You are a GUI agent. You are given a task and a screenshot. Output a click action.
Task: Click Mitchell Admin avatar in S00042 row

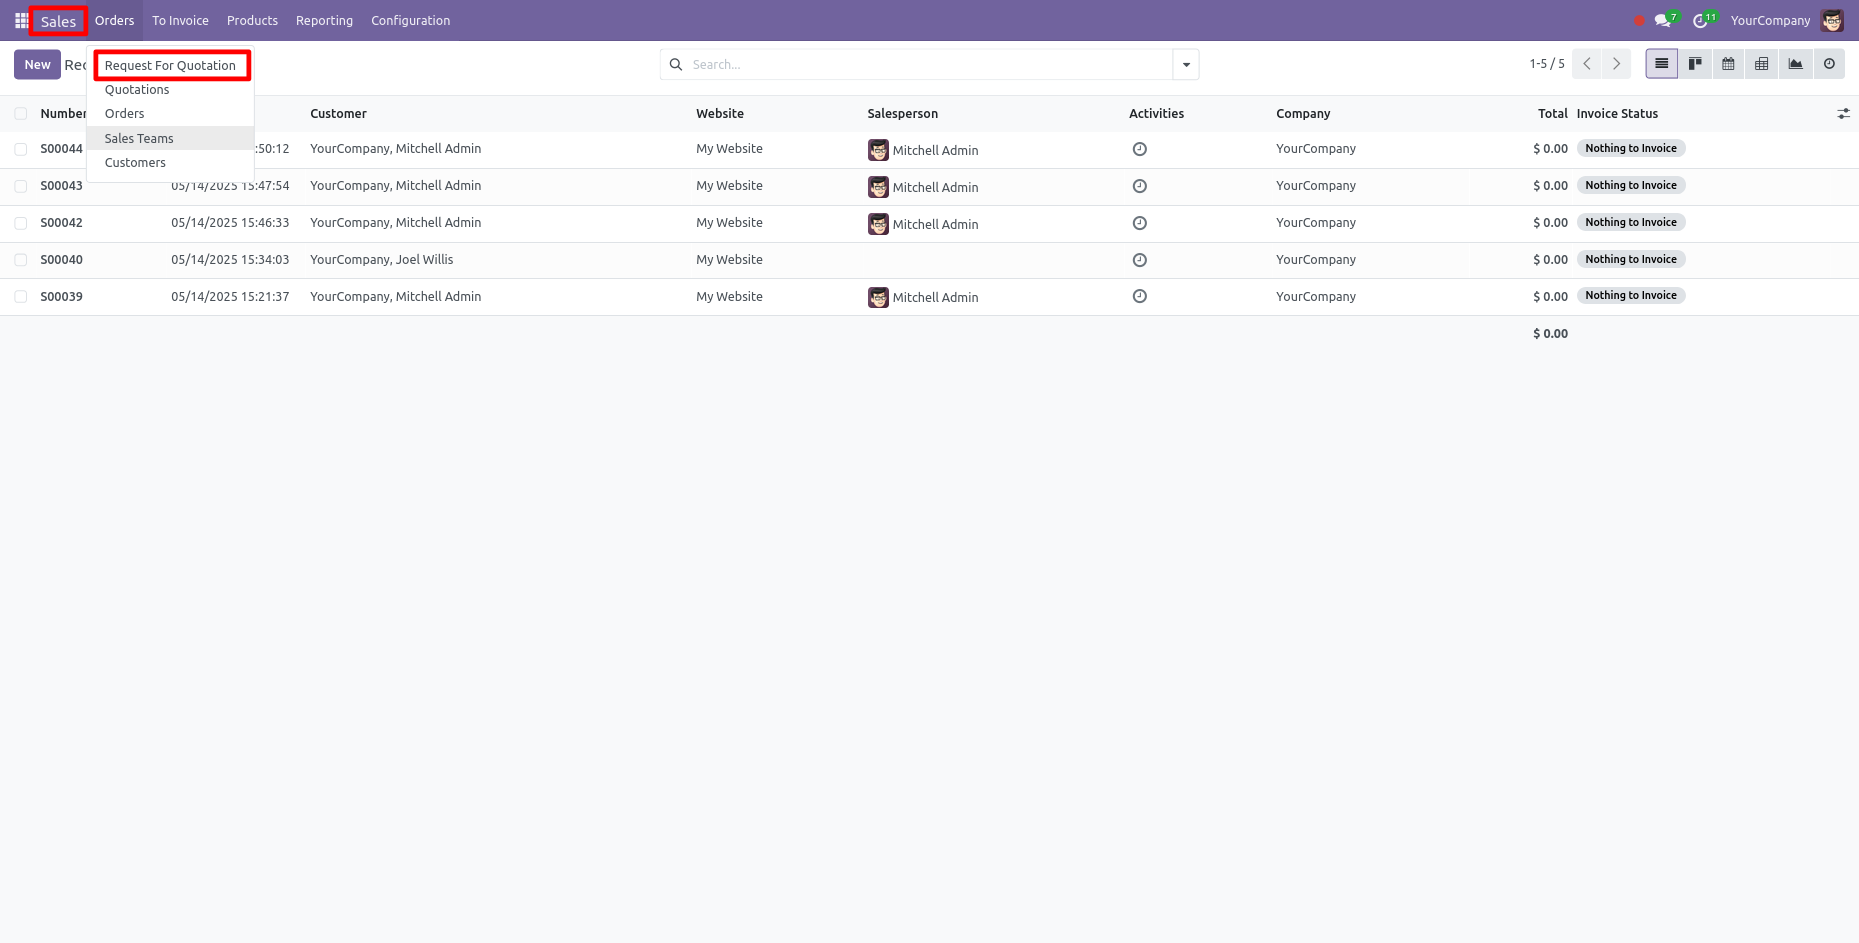click(x=878, y=224)
